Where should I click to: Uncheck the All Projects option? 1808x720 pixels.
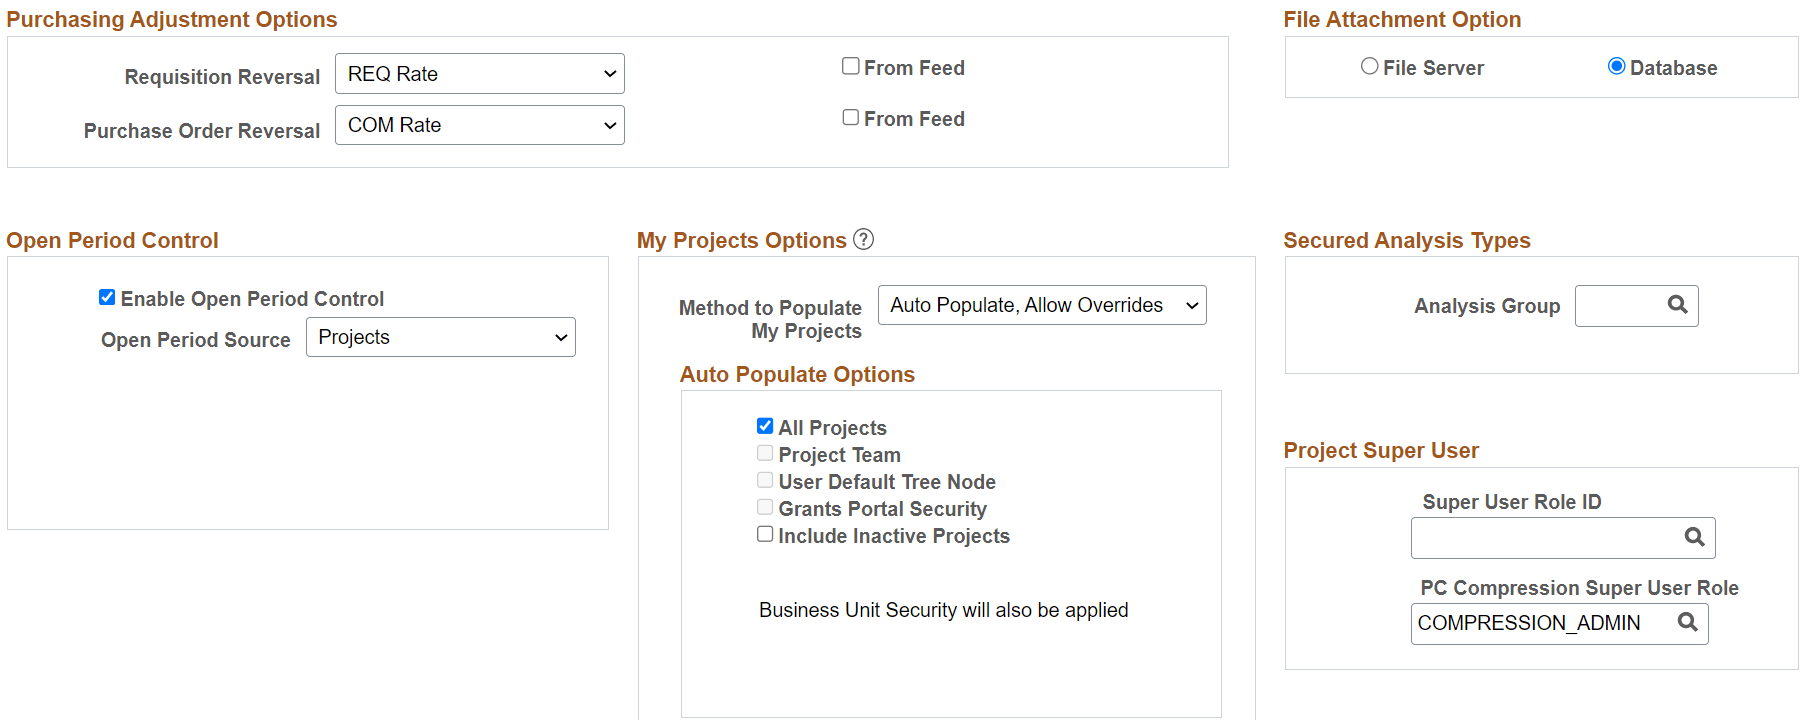point(765,425)
